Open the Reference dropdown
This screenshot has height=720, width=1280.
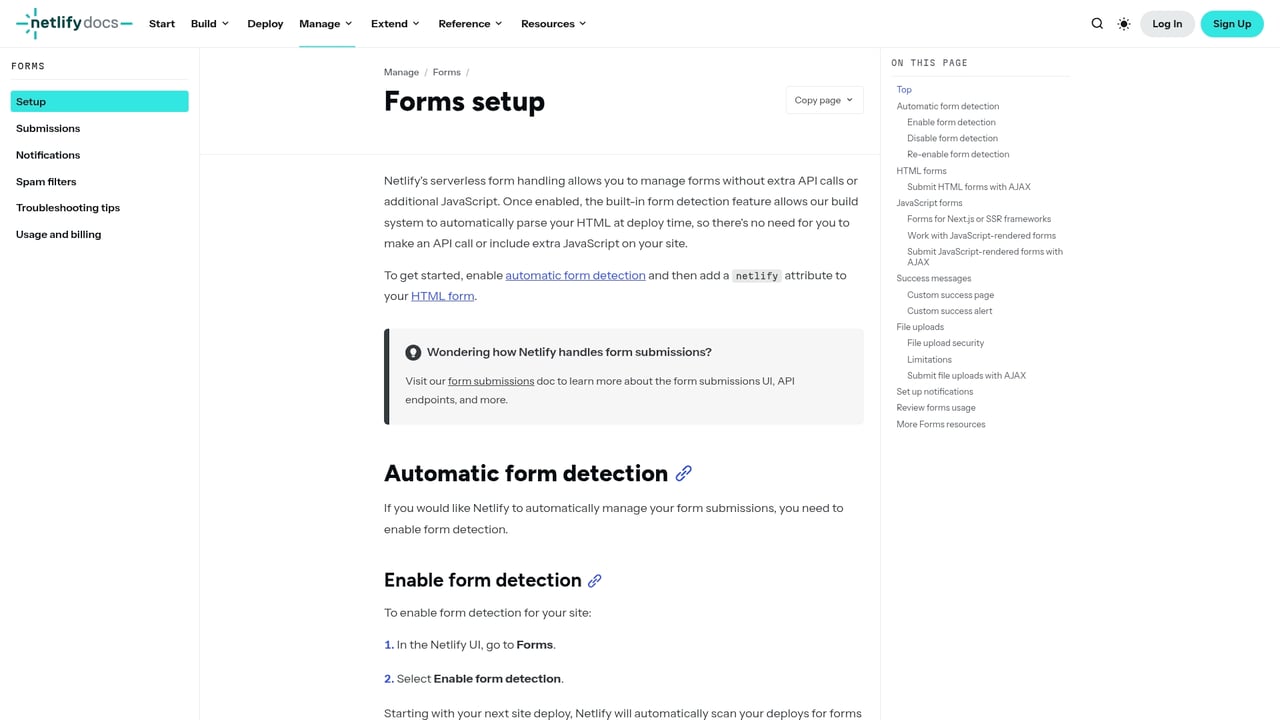point(469,23)
